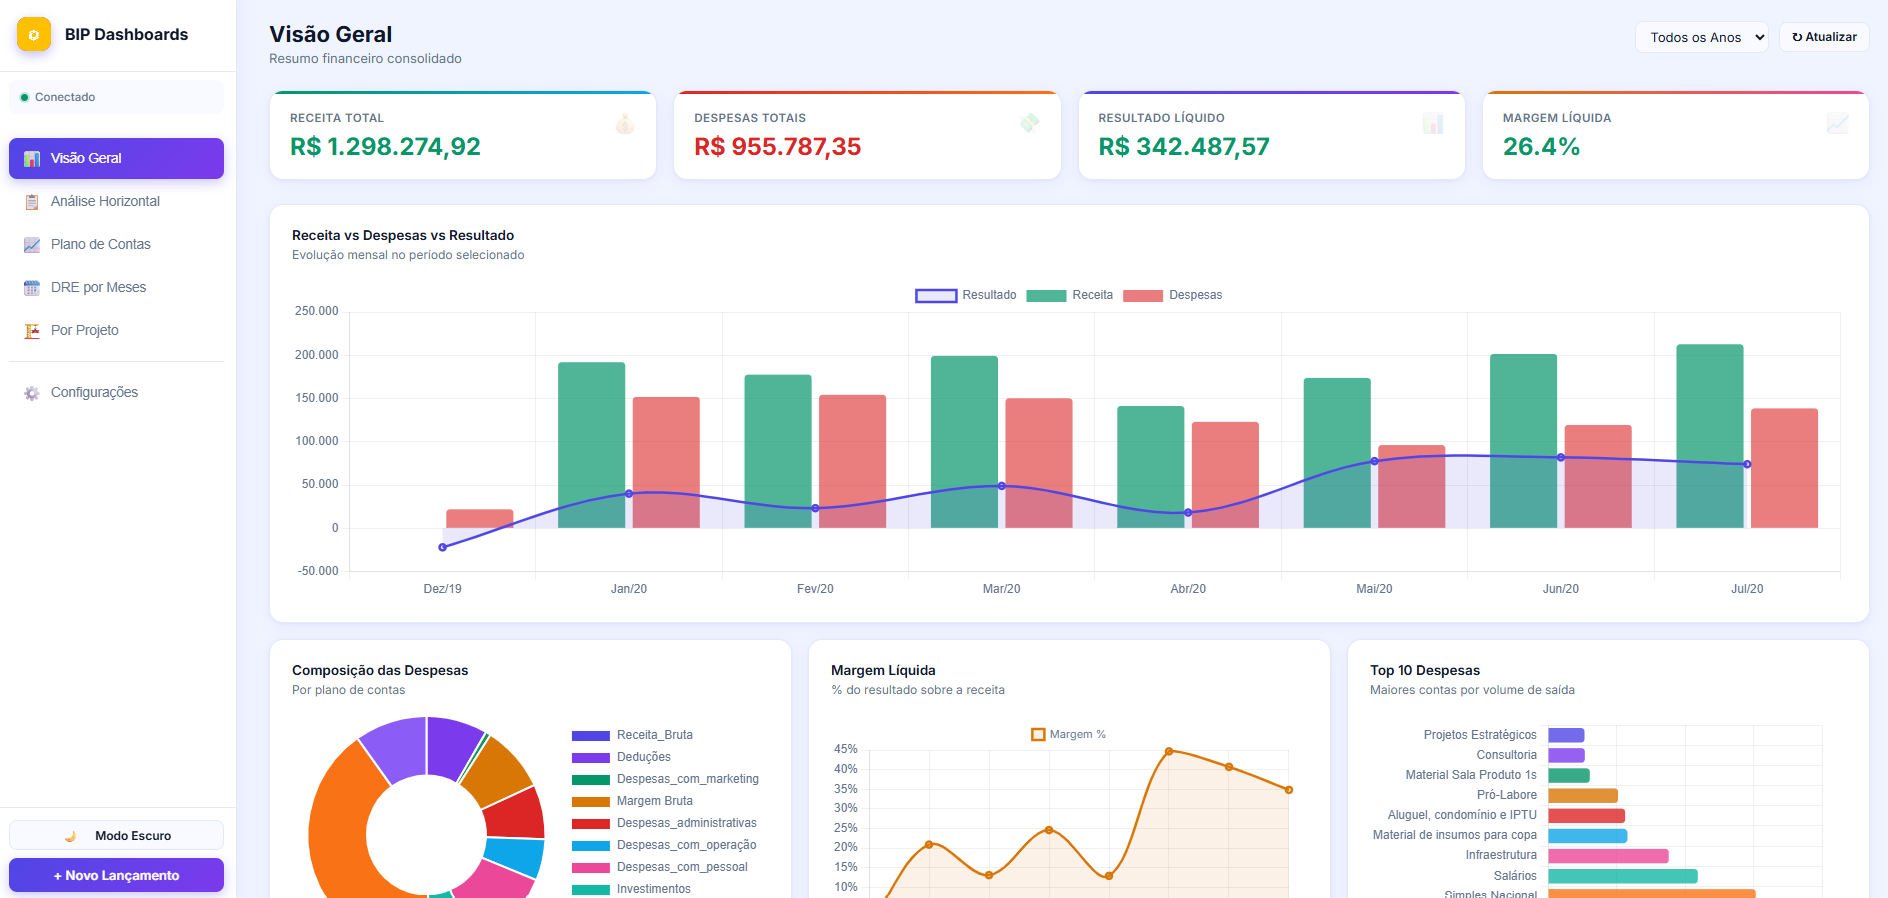Click the 45% peak margin point
This screenshot has width=1888, height=898.
[1169, 751]
